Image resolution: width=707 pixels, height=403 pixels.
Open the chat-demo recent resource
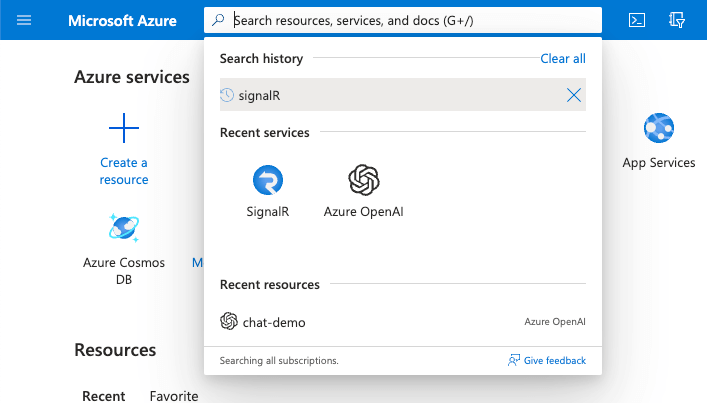(x=403, y=322)
